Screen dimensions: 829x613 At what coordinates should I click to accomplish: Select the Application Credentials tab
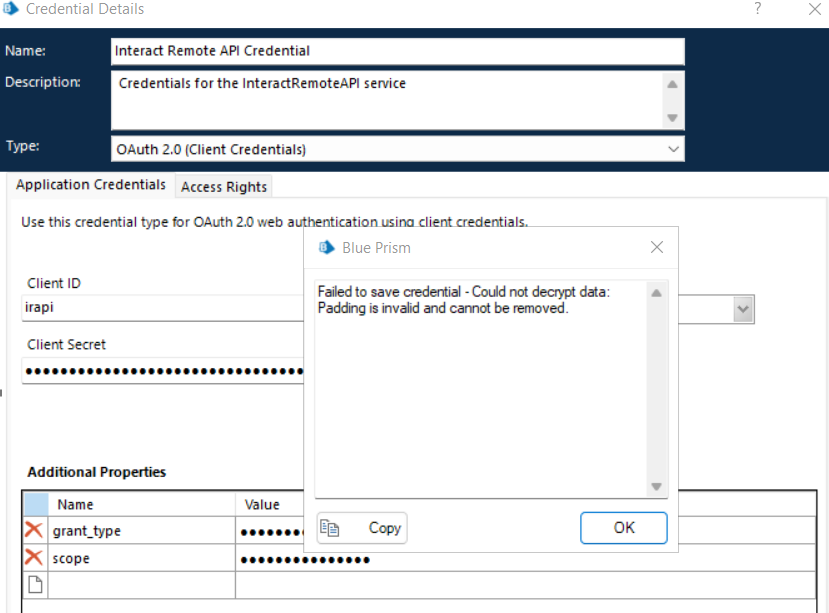point(91,185)
